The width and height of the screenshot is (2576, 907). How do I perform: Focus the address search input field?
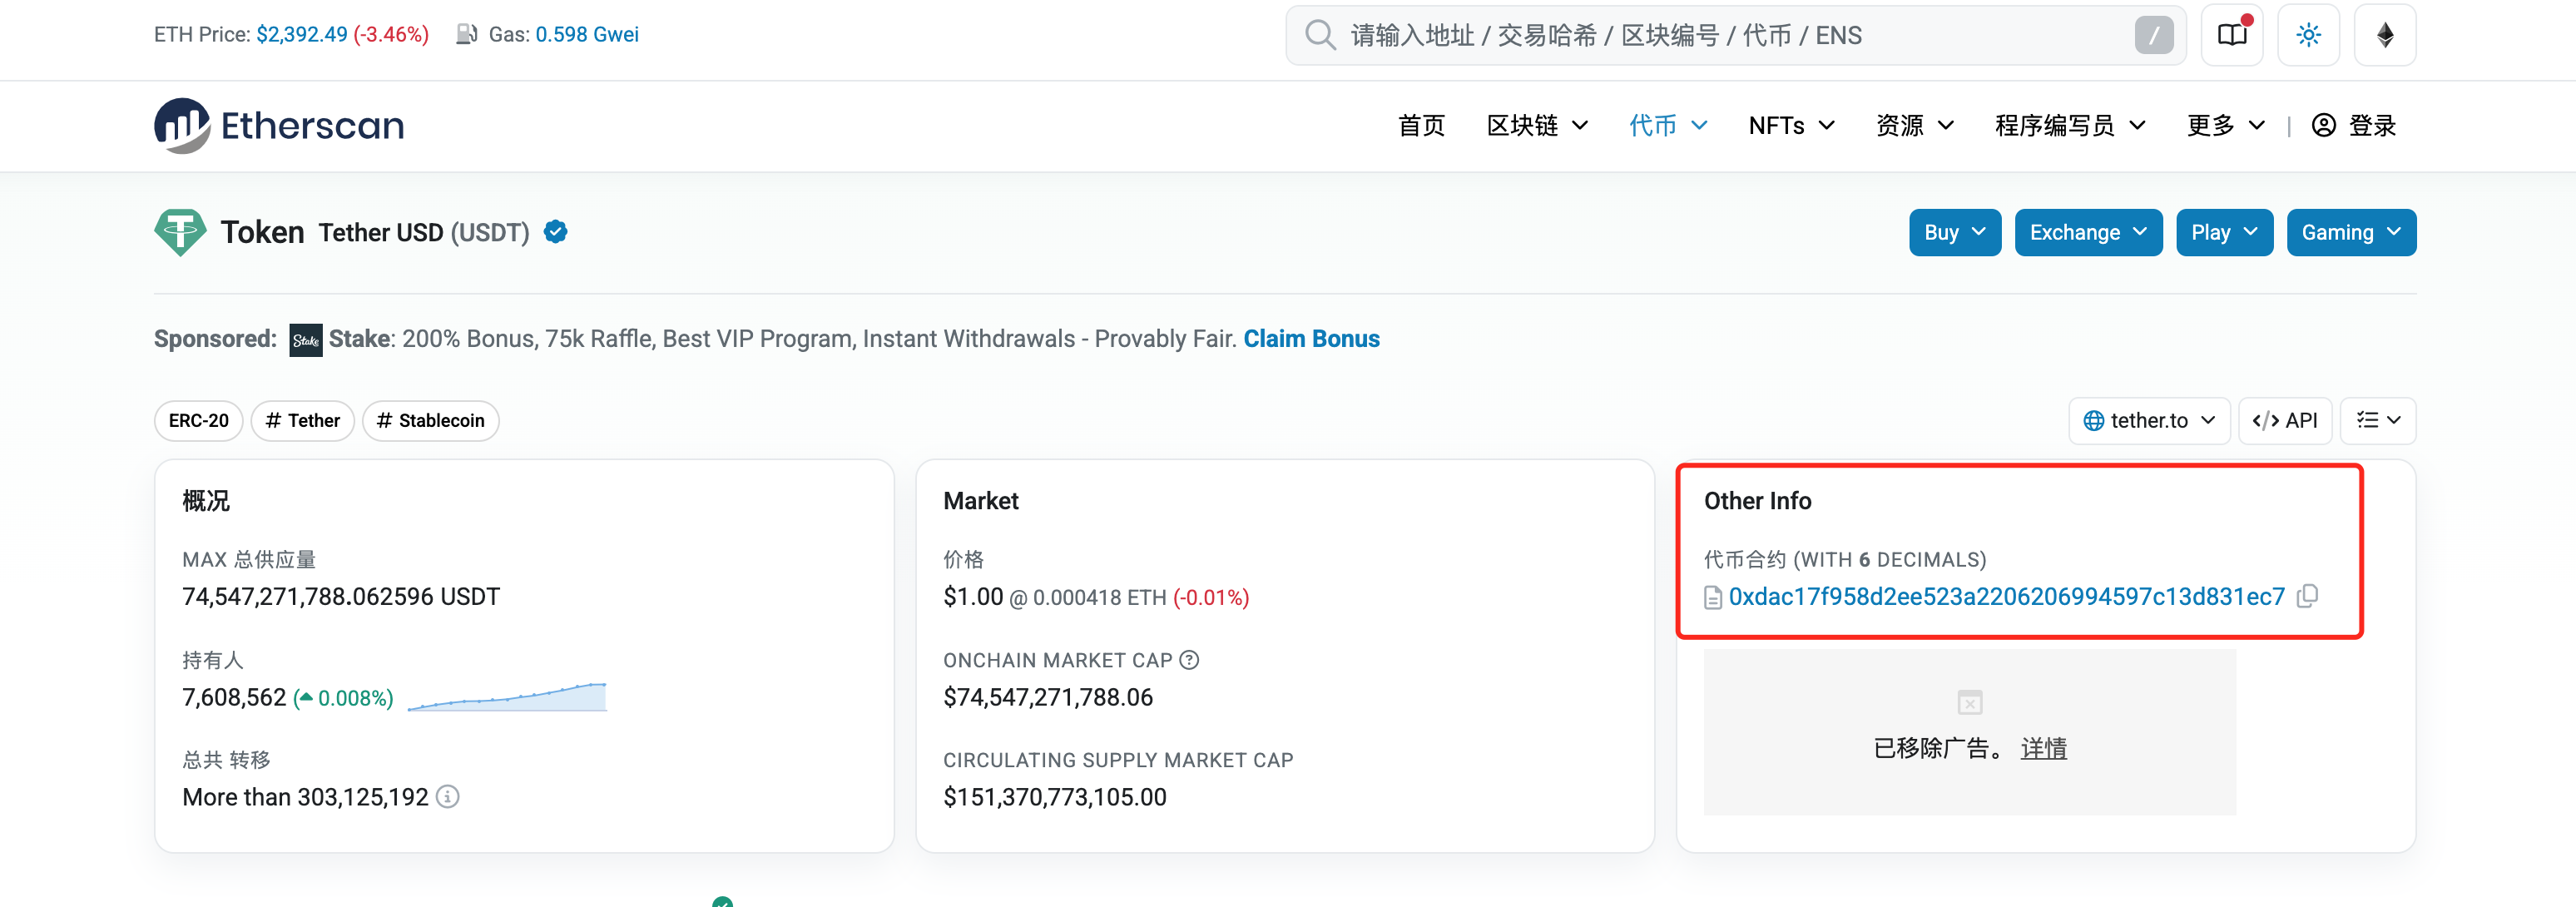[1735, 35]
